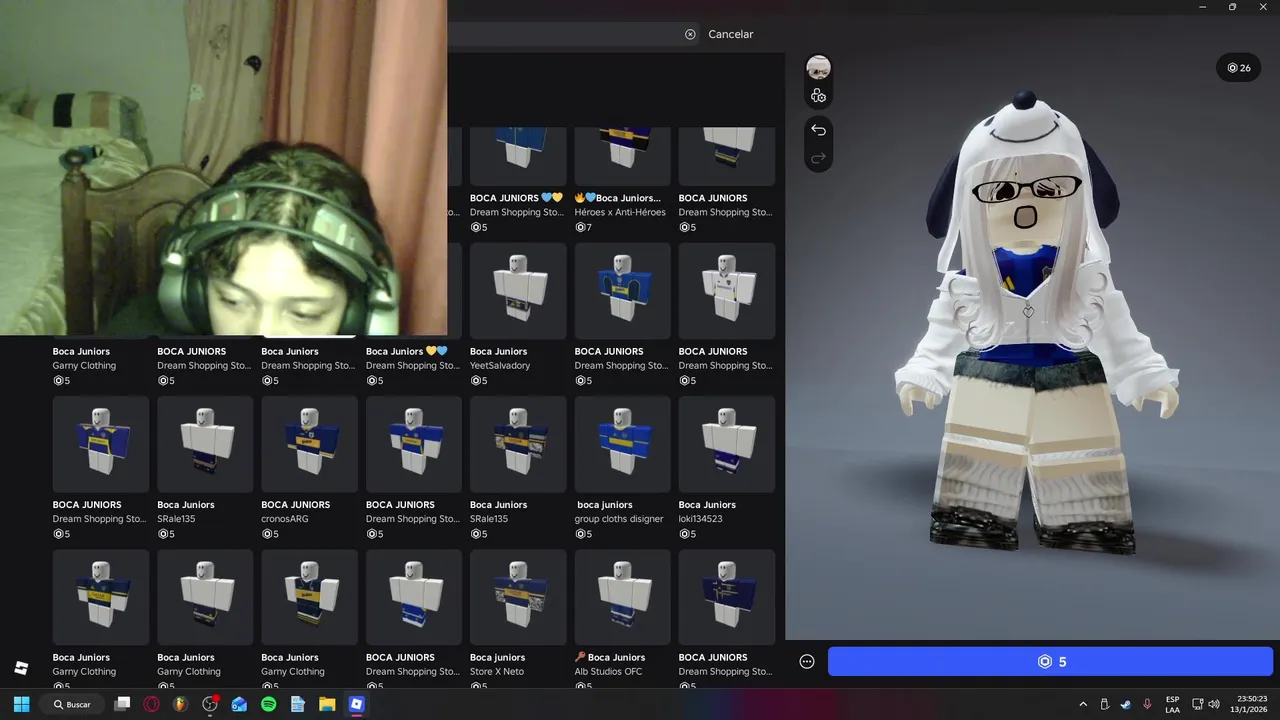Open creator link Store X Neto
Image resolution: width=1280 pixels, height=720 pixels.
(497, 672)
